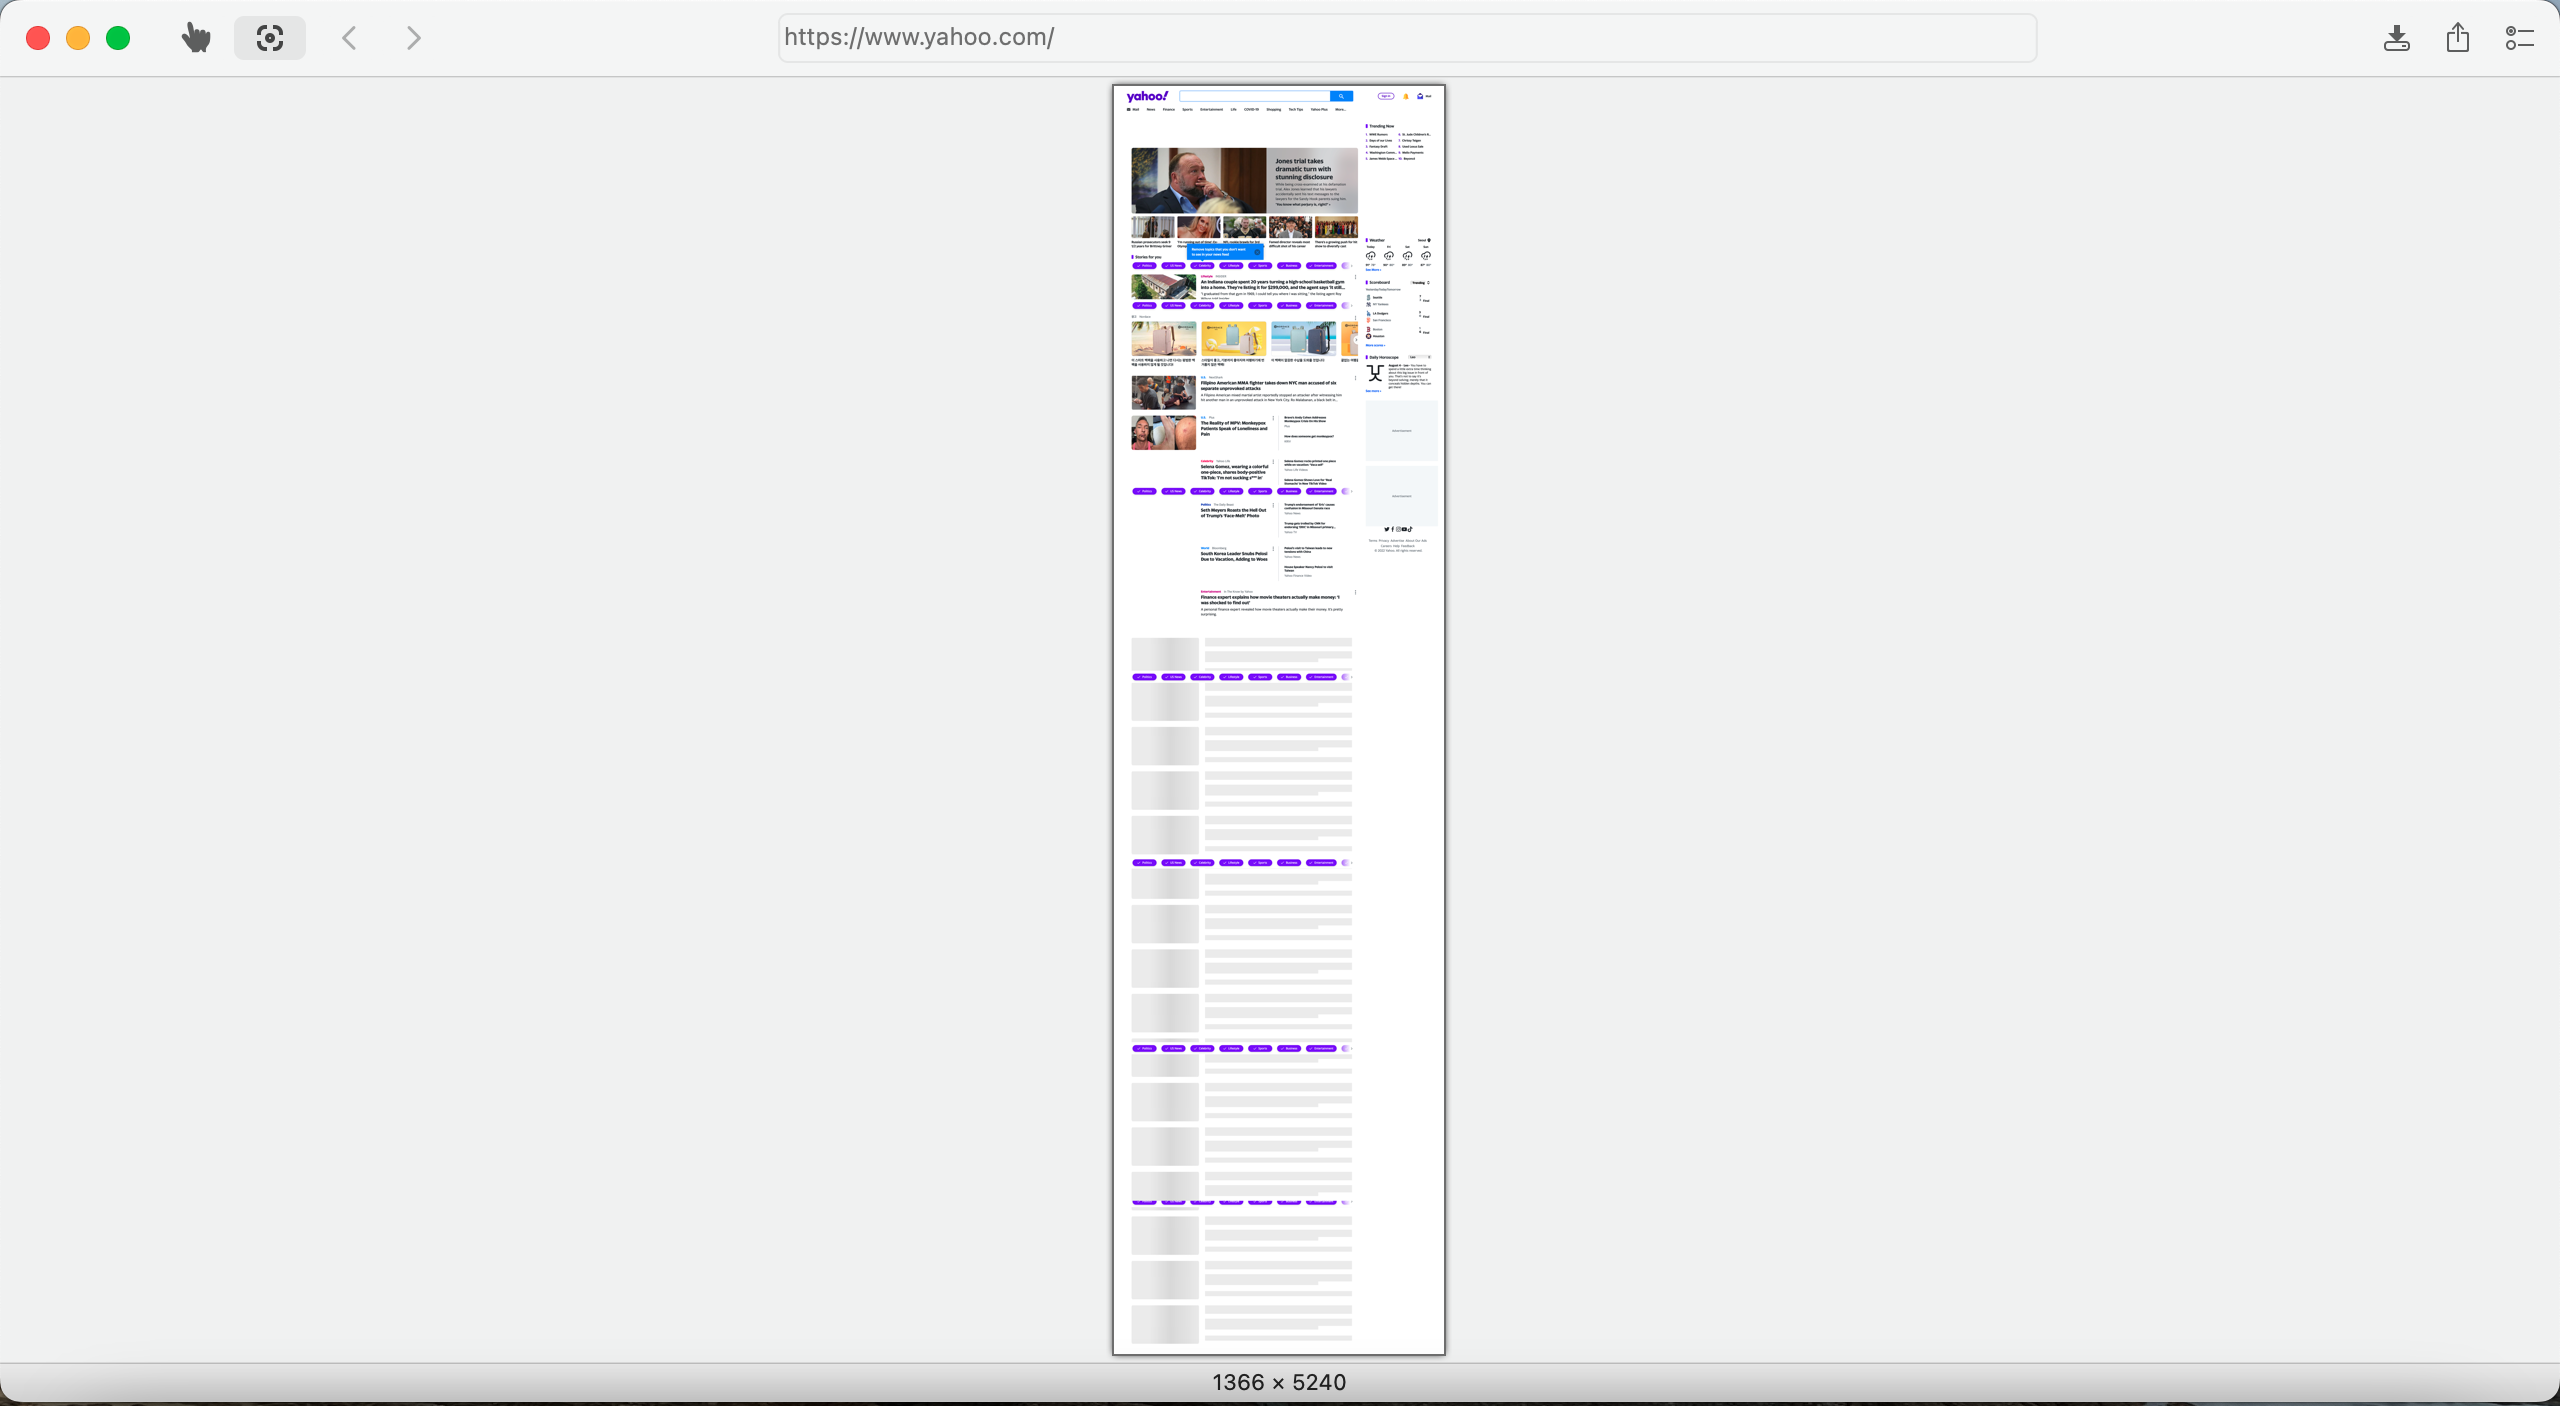Click the URL address field
Viewport: 2560px width, 1406px height.
[1406, 38]
